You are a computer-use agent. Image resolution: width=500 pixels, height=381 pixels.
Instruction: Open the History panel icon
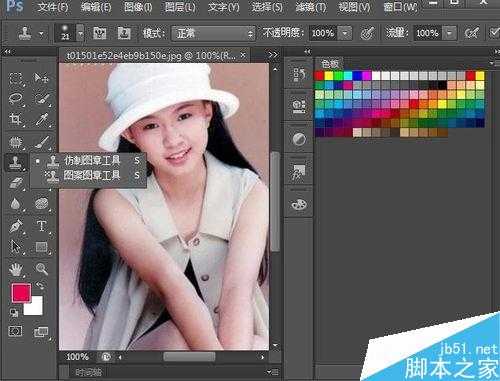pyautogui.click(x=298, y=74)
